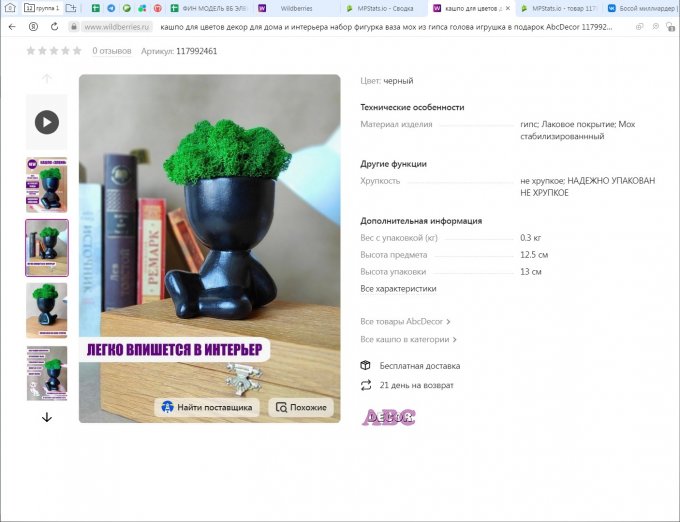Switch to the 'MPStats.io - Сводка' tab
Screen dimensions: 680x522
[378, 8]
